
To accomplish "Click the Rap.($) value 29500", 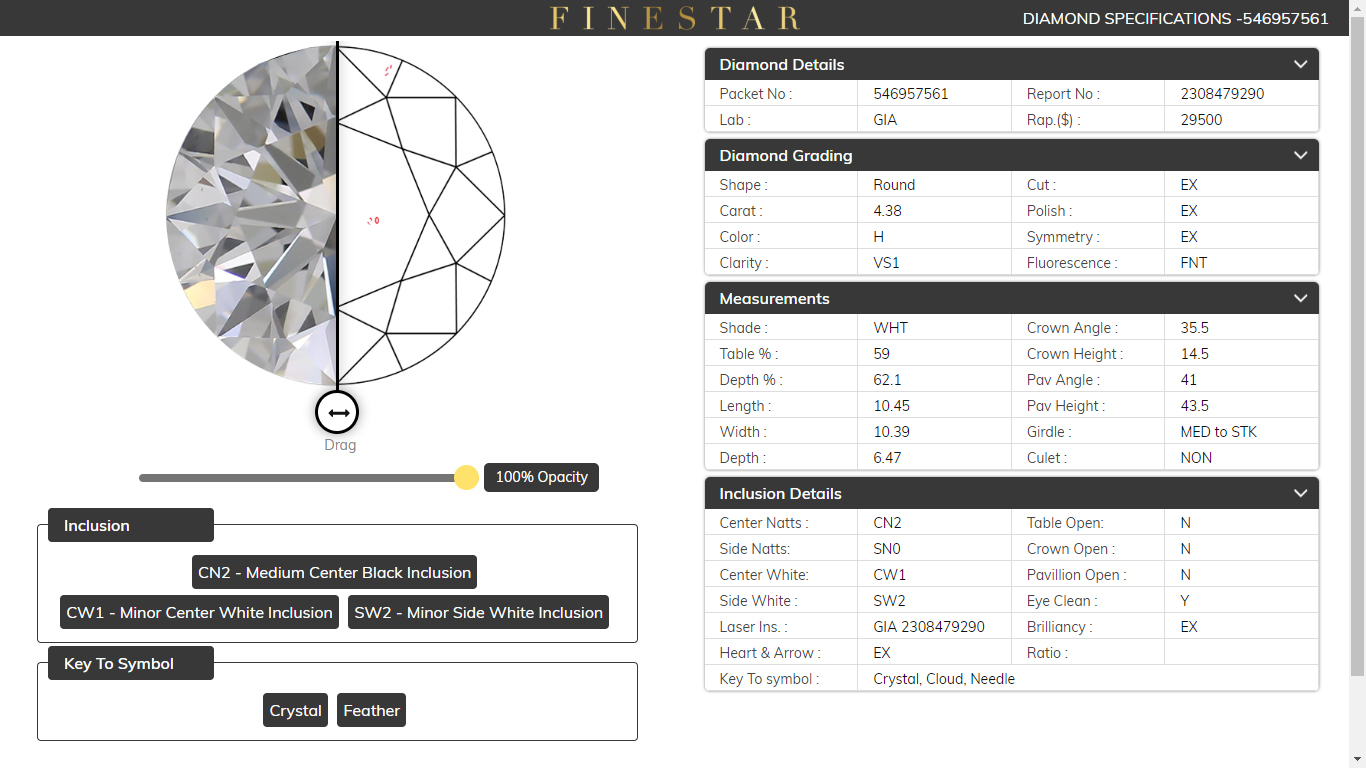I will (1201, 119).
